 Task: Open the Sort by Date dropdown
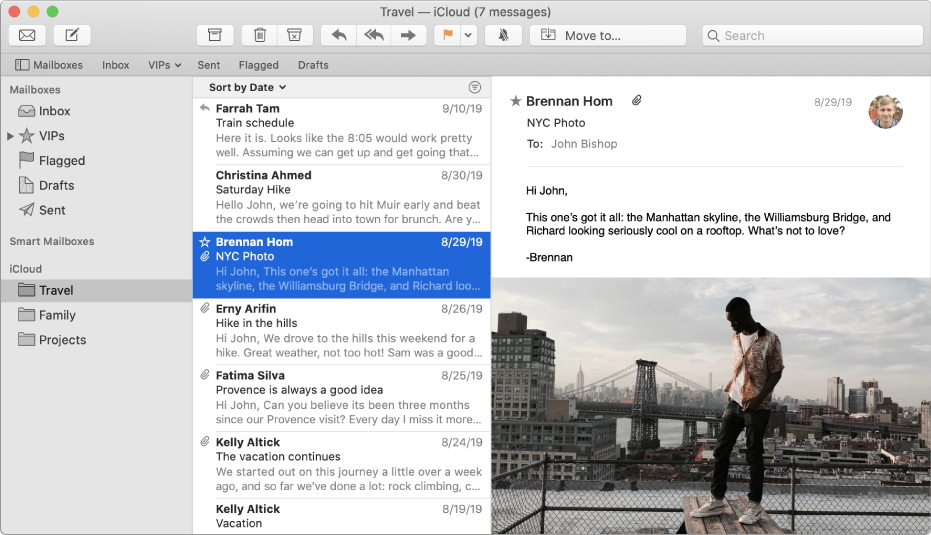tap(247, 87)
